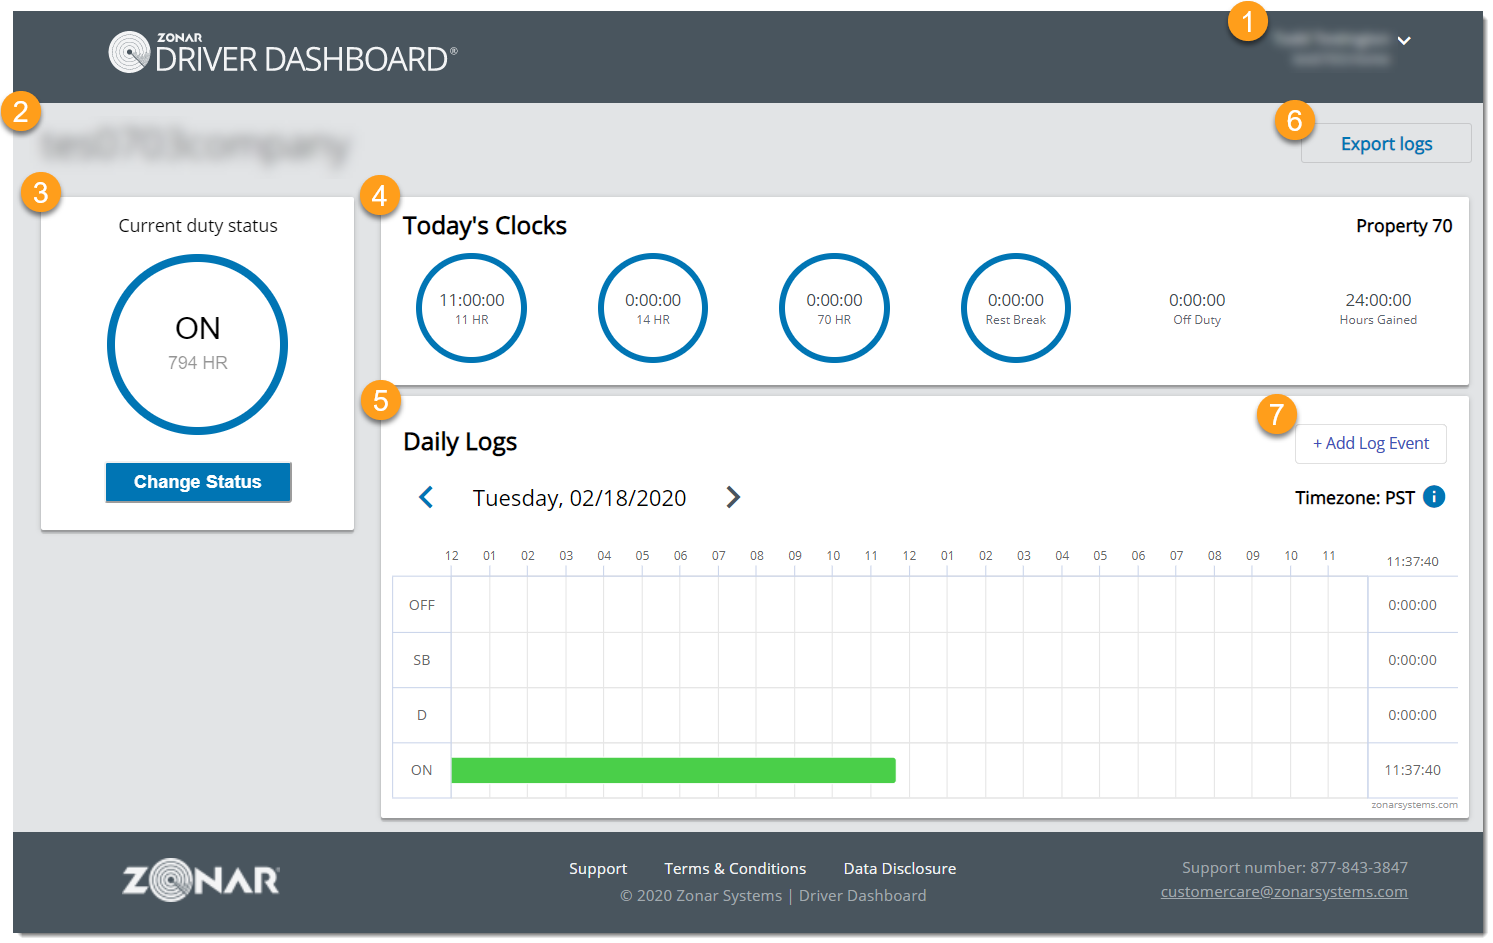1493x943 pixels.
Task: Click the Zonar logo in the header
Action: (x=129, y=52)
